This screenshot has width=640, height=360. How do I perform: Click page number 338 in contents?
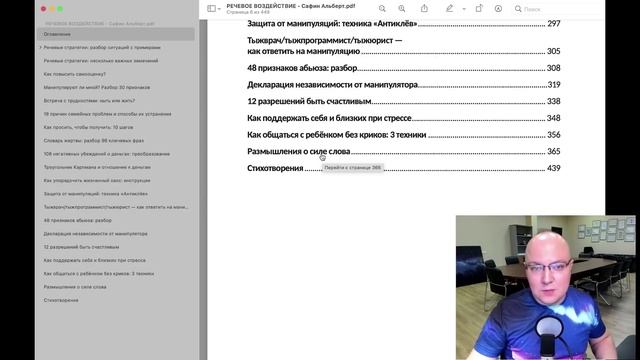click(x=553, y=101)
